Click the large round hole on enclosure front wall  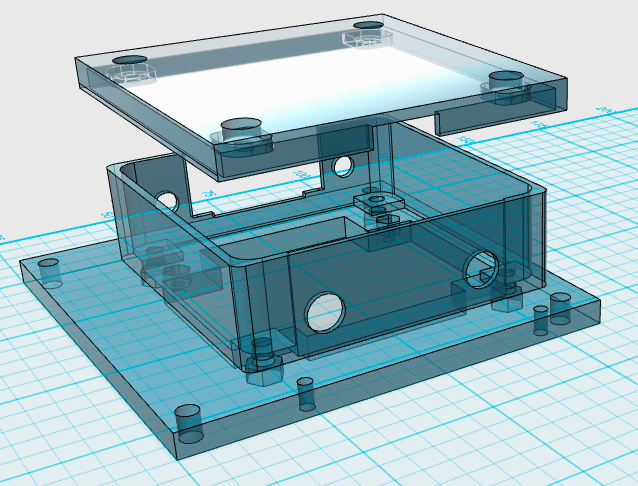pos(325,312)
